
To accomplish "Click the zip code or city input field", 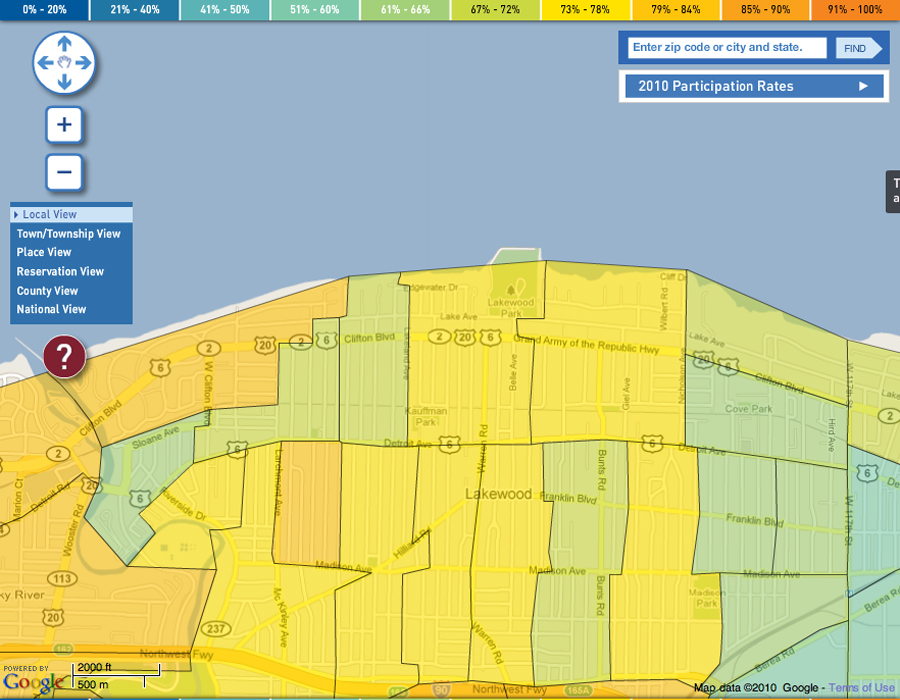I will (727, 47).
